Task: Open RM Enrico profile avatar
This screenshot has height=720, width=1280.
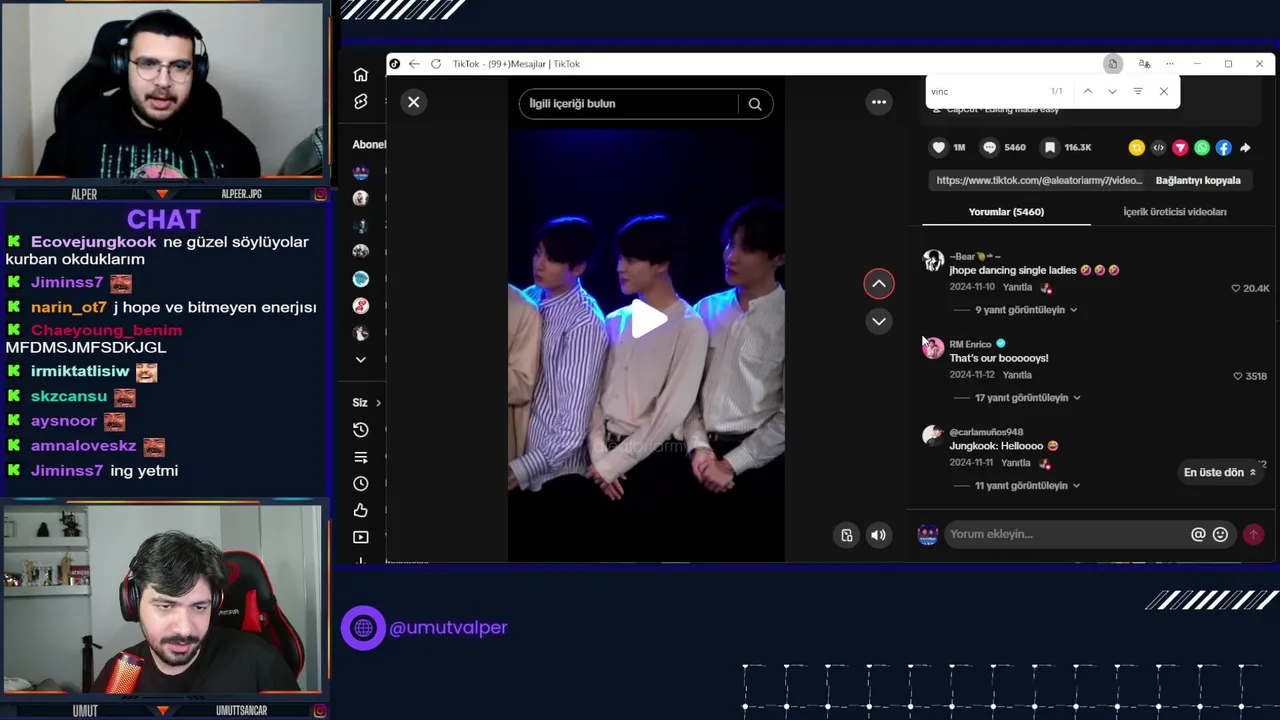Action: (933, 347)
